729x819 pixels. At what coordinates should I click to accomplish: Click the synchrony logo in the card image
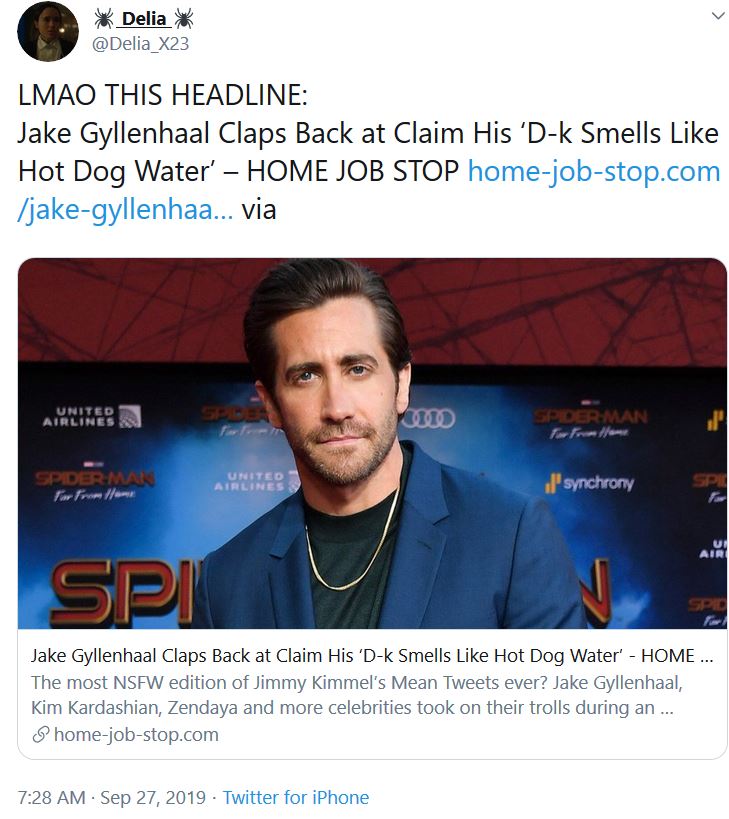tap(590, 483)
